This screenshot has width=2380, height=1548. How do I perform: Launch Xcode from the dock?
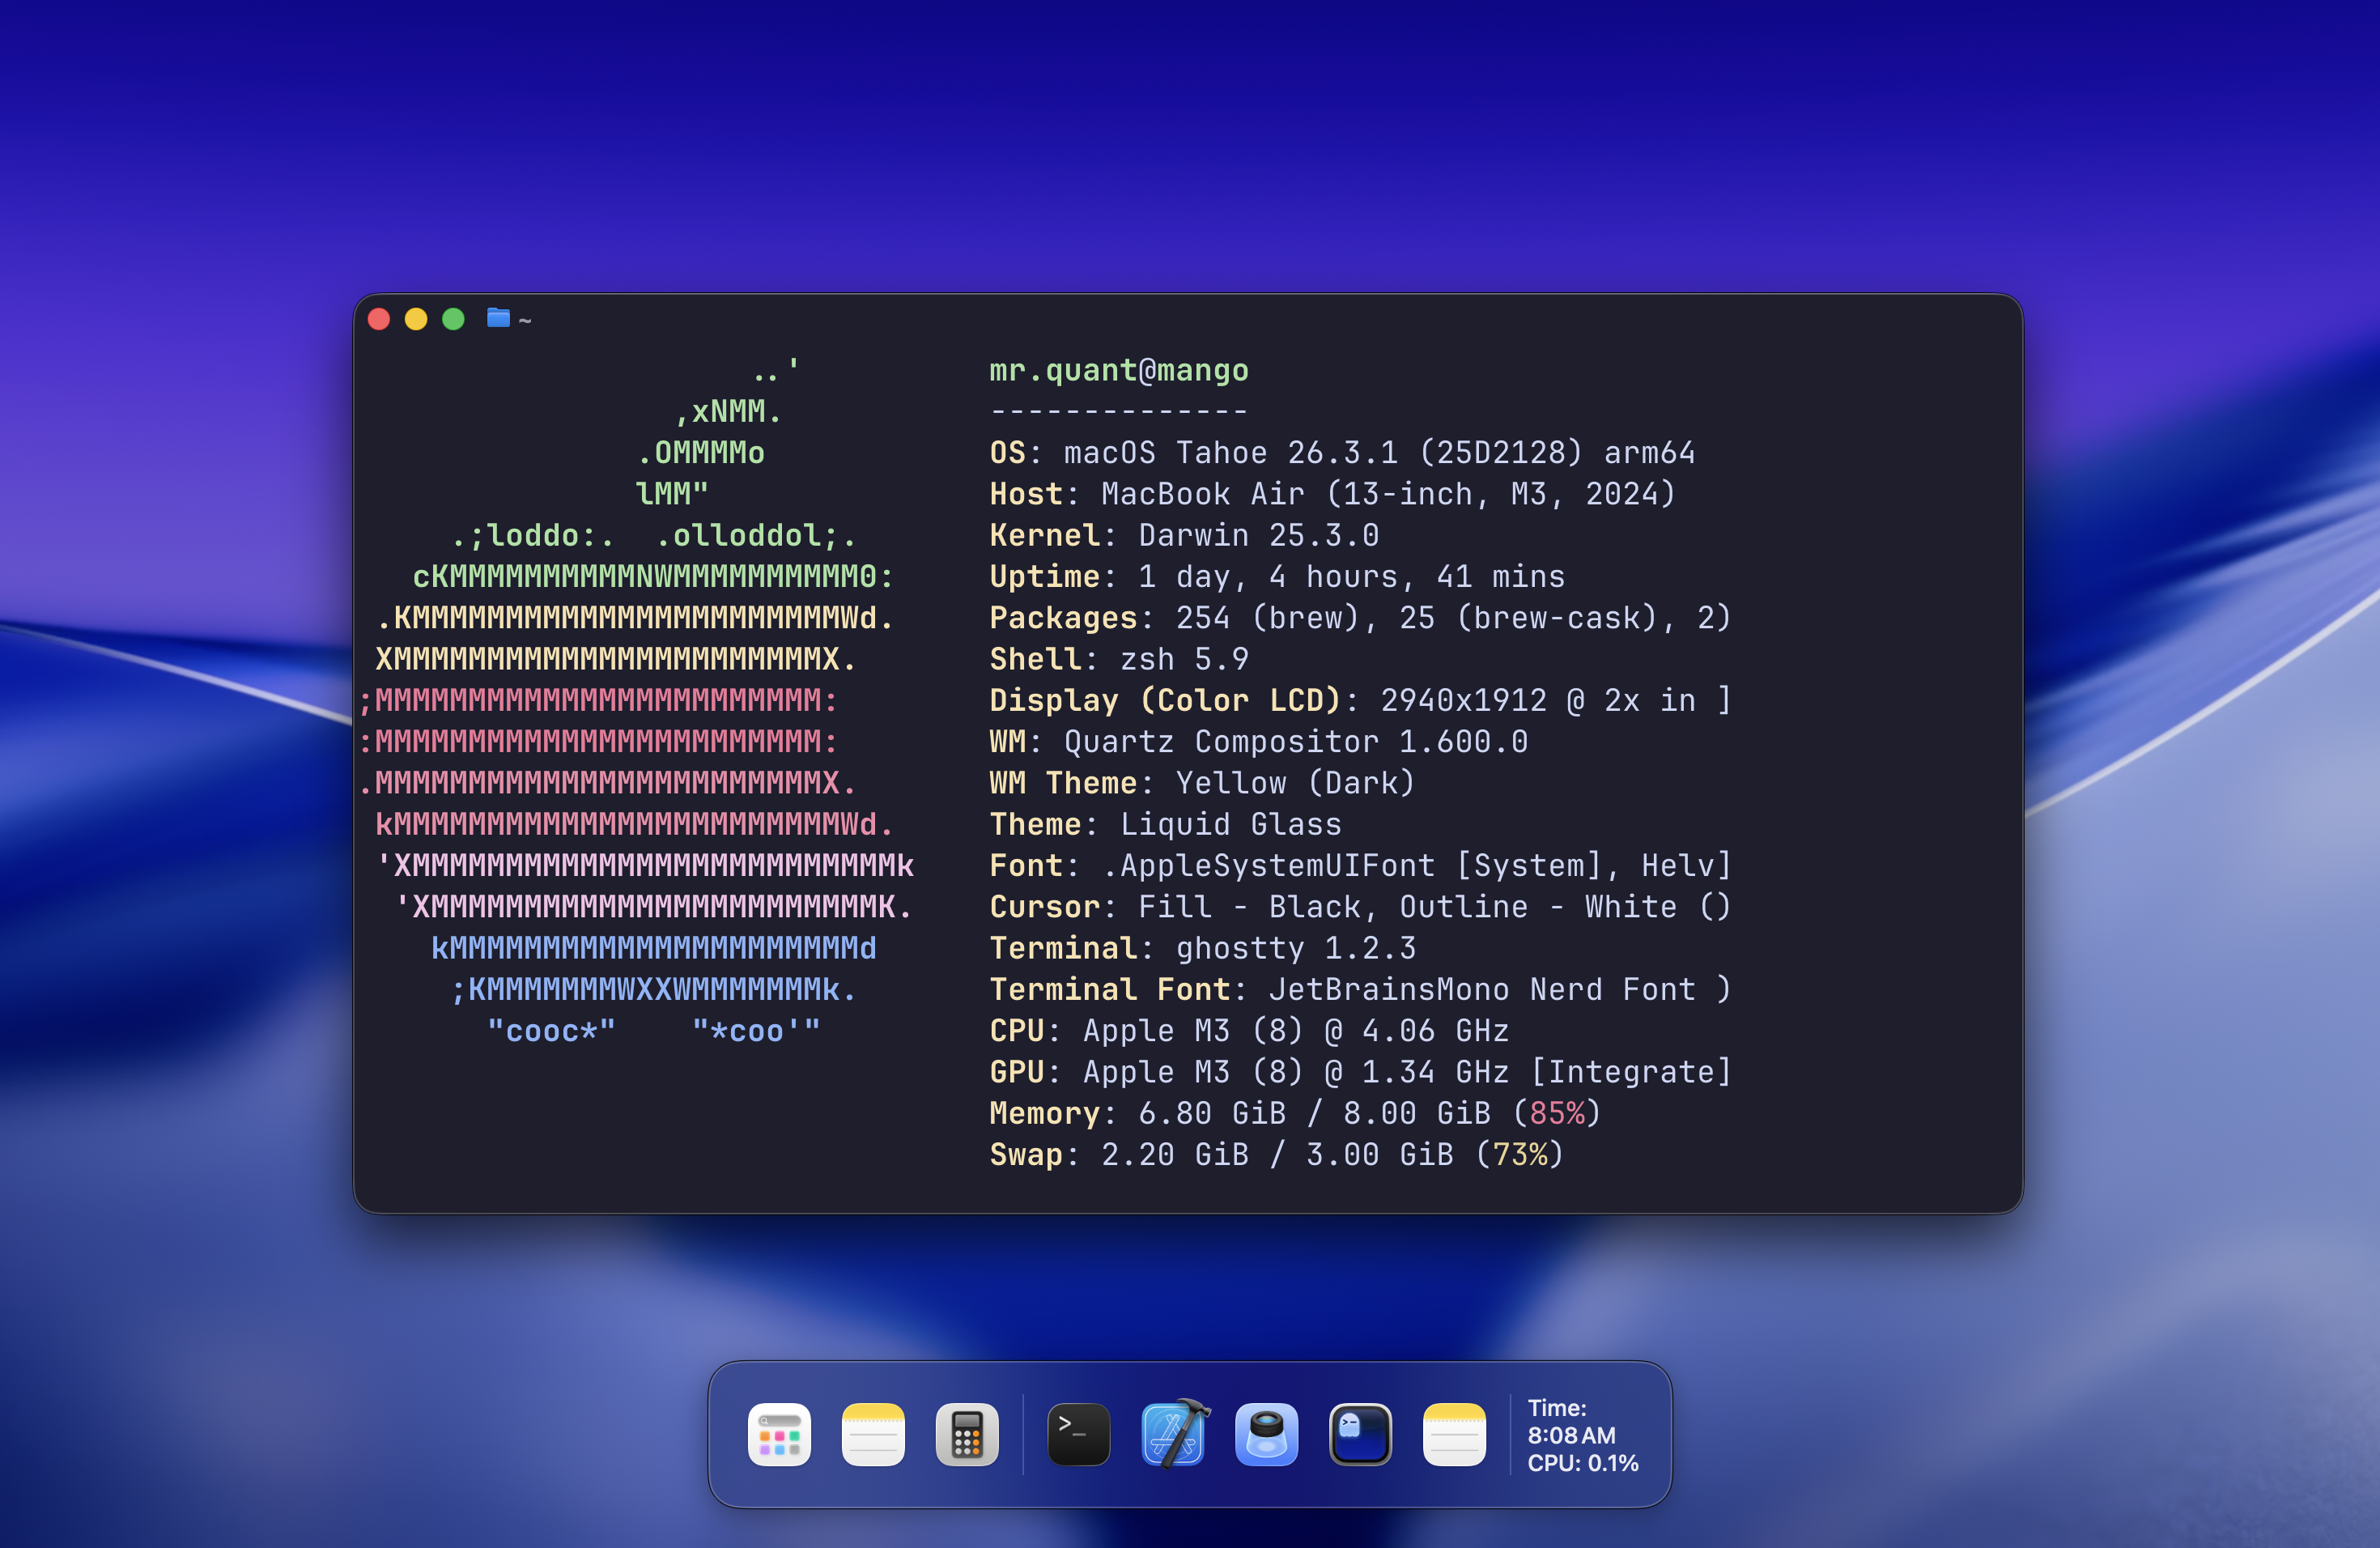point(1174,1435)
